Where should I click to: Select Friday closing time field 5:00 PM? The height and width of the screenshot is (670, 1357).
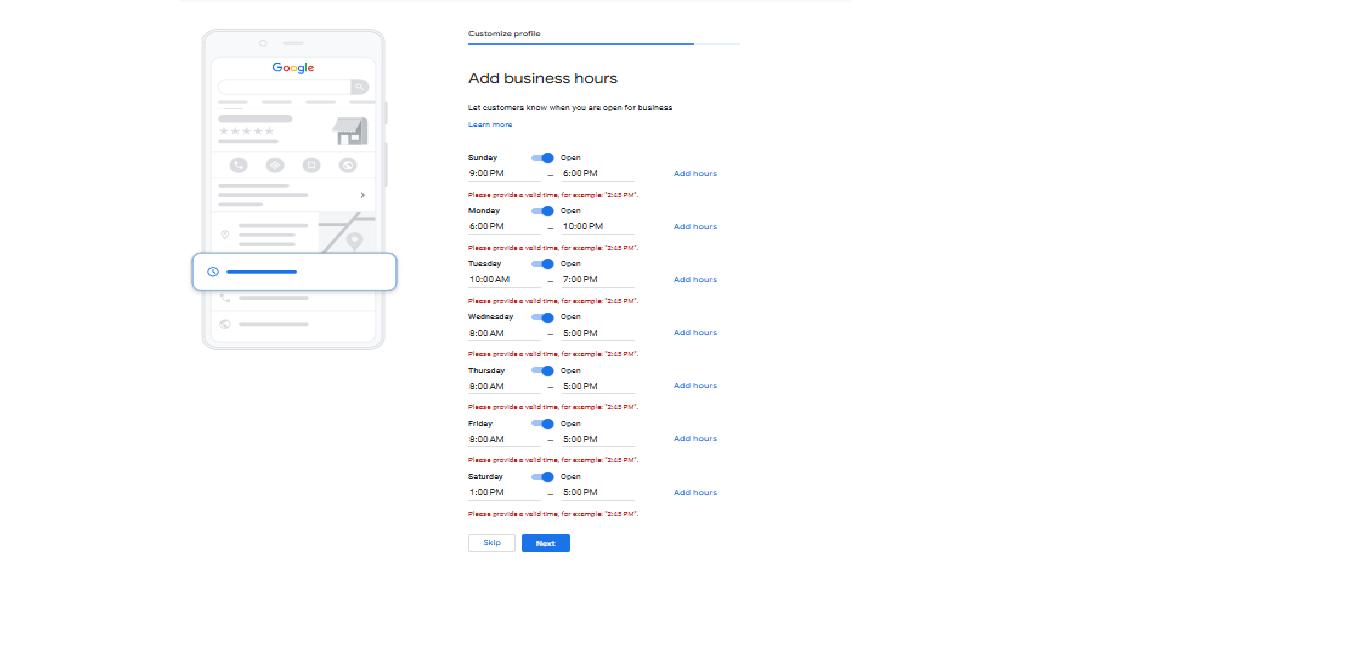(598, 439)
